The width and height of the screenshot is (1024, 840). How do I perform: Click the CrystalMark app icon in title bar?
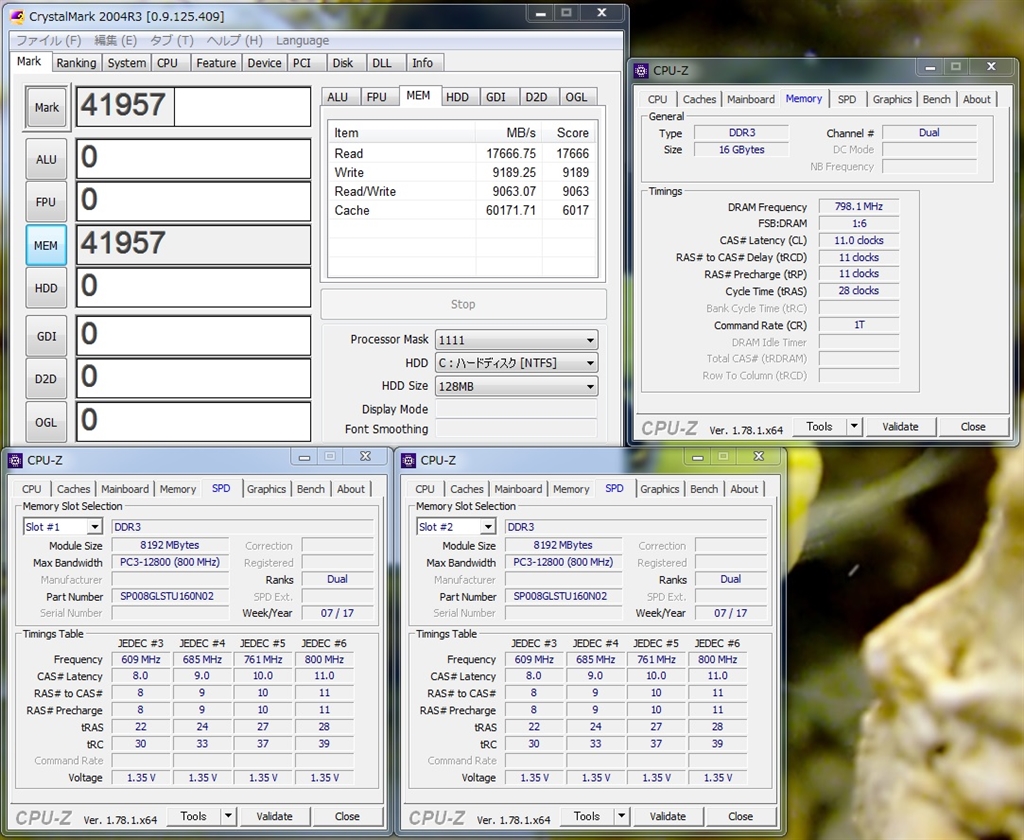pos(18,16)
